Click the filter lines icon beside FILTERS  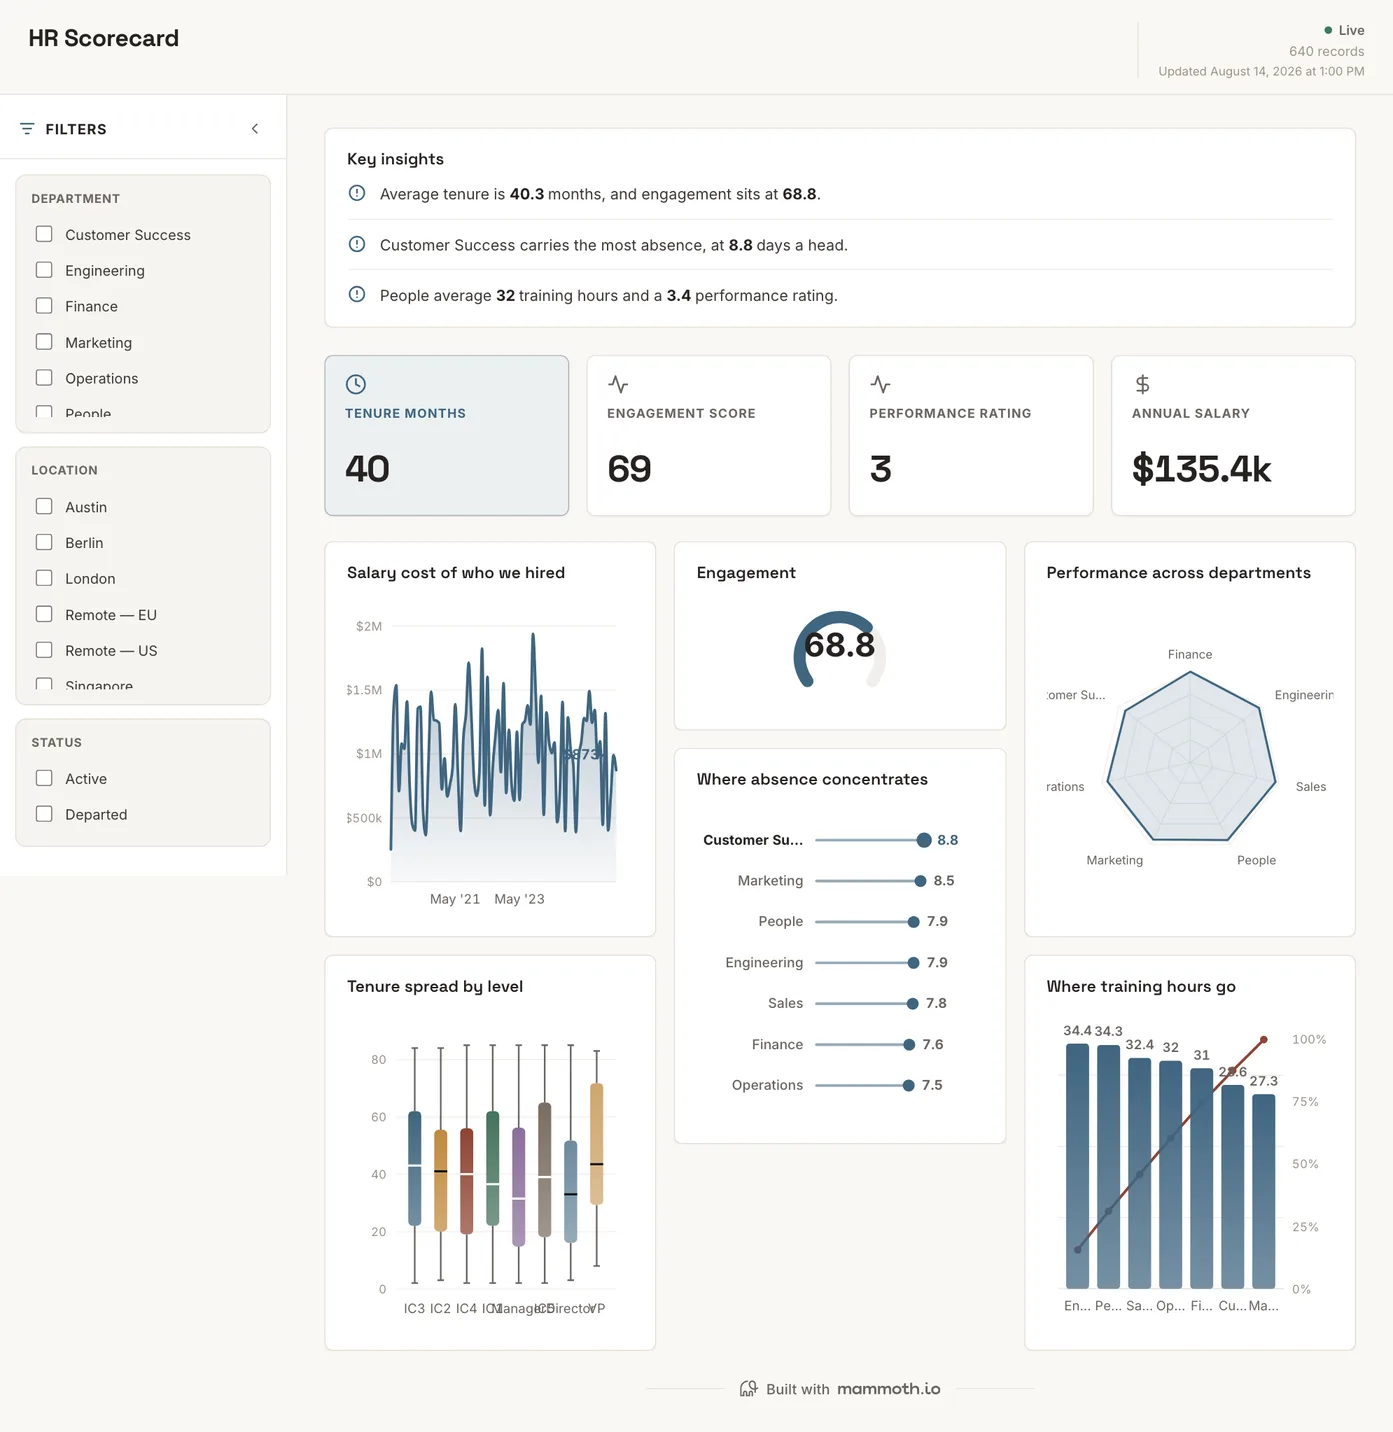coord(27,129)
